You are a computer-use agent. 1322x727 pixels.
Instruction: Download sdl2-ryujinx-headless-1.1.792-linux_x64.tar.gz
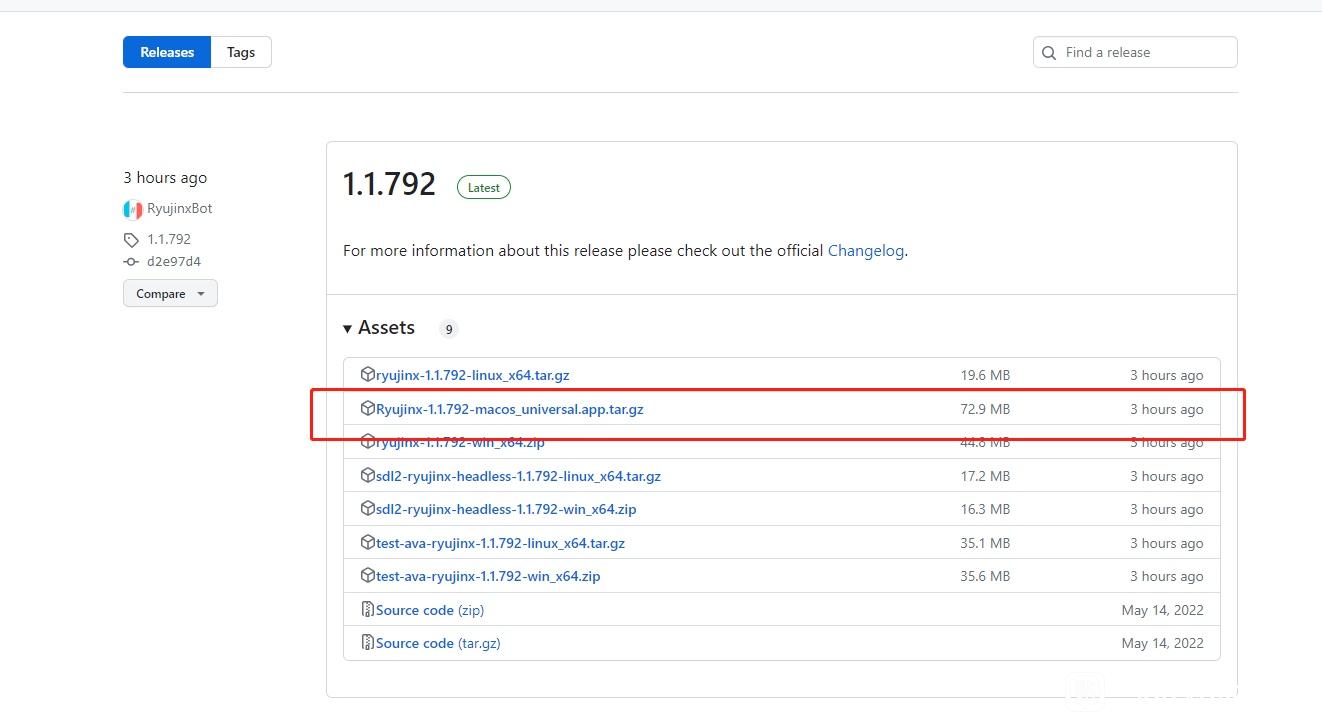(518, 476)
